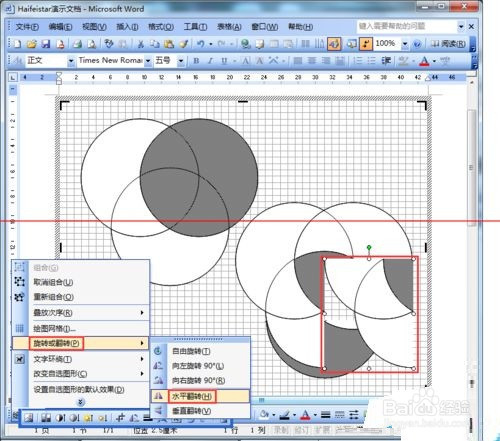Click the Ungroup icon beside 取消组合
This screenshot has width=500, height=441.
click(20, 282)
